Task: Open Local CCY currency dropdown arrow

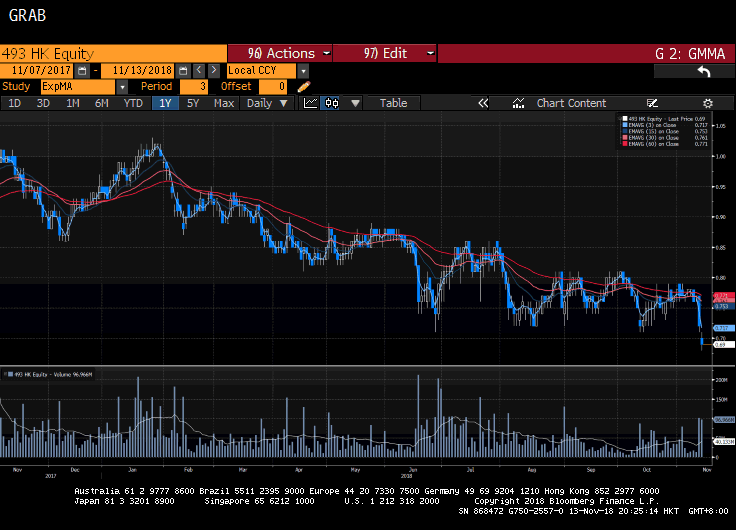Action: pyautogui.click(x=303, y=71)
